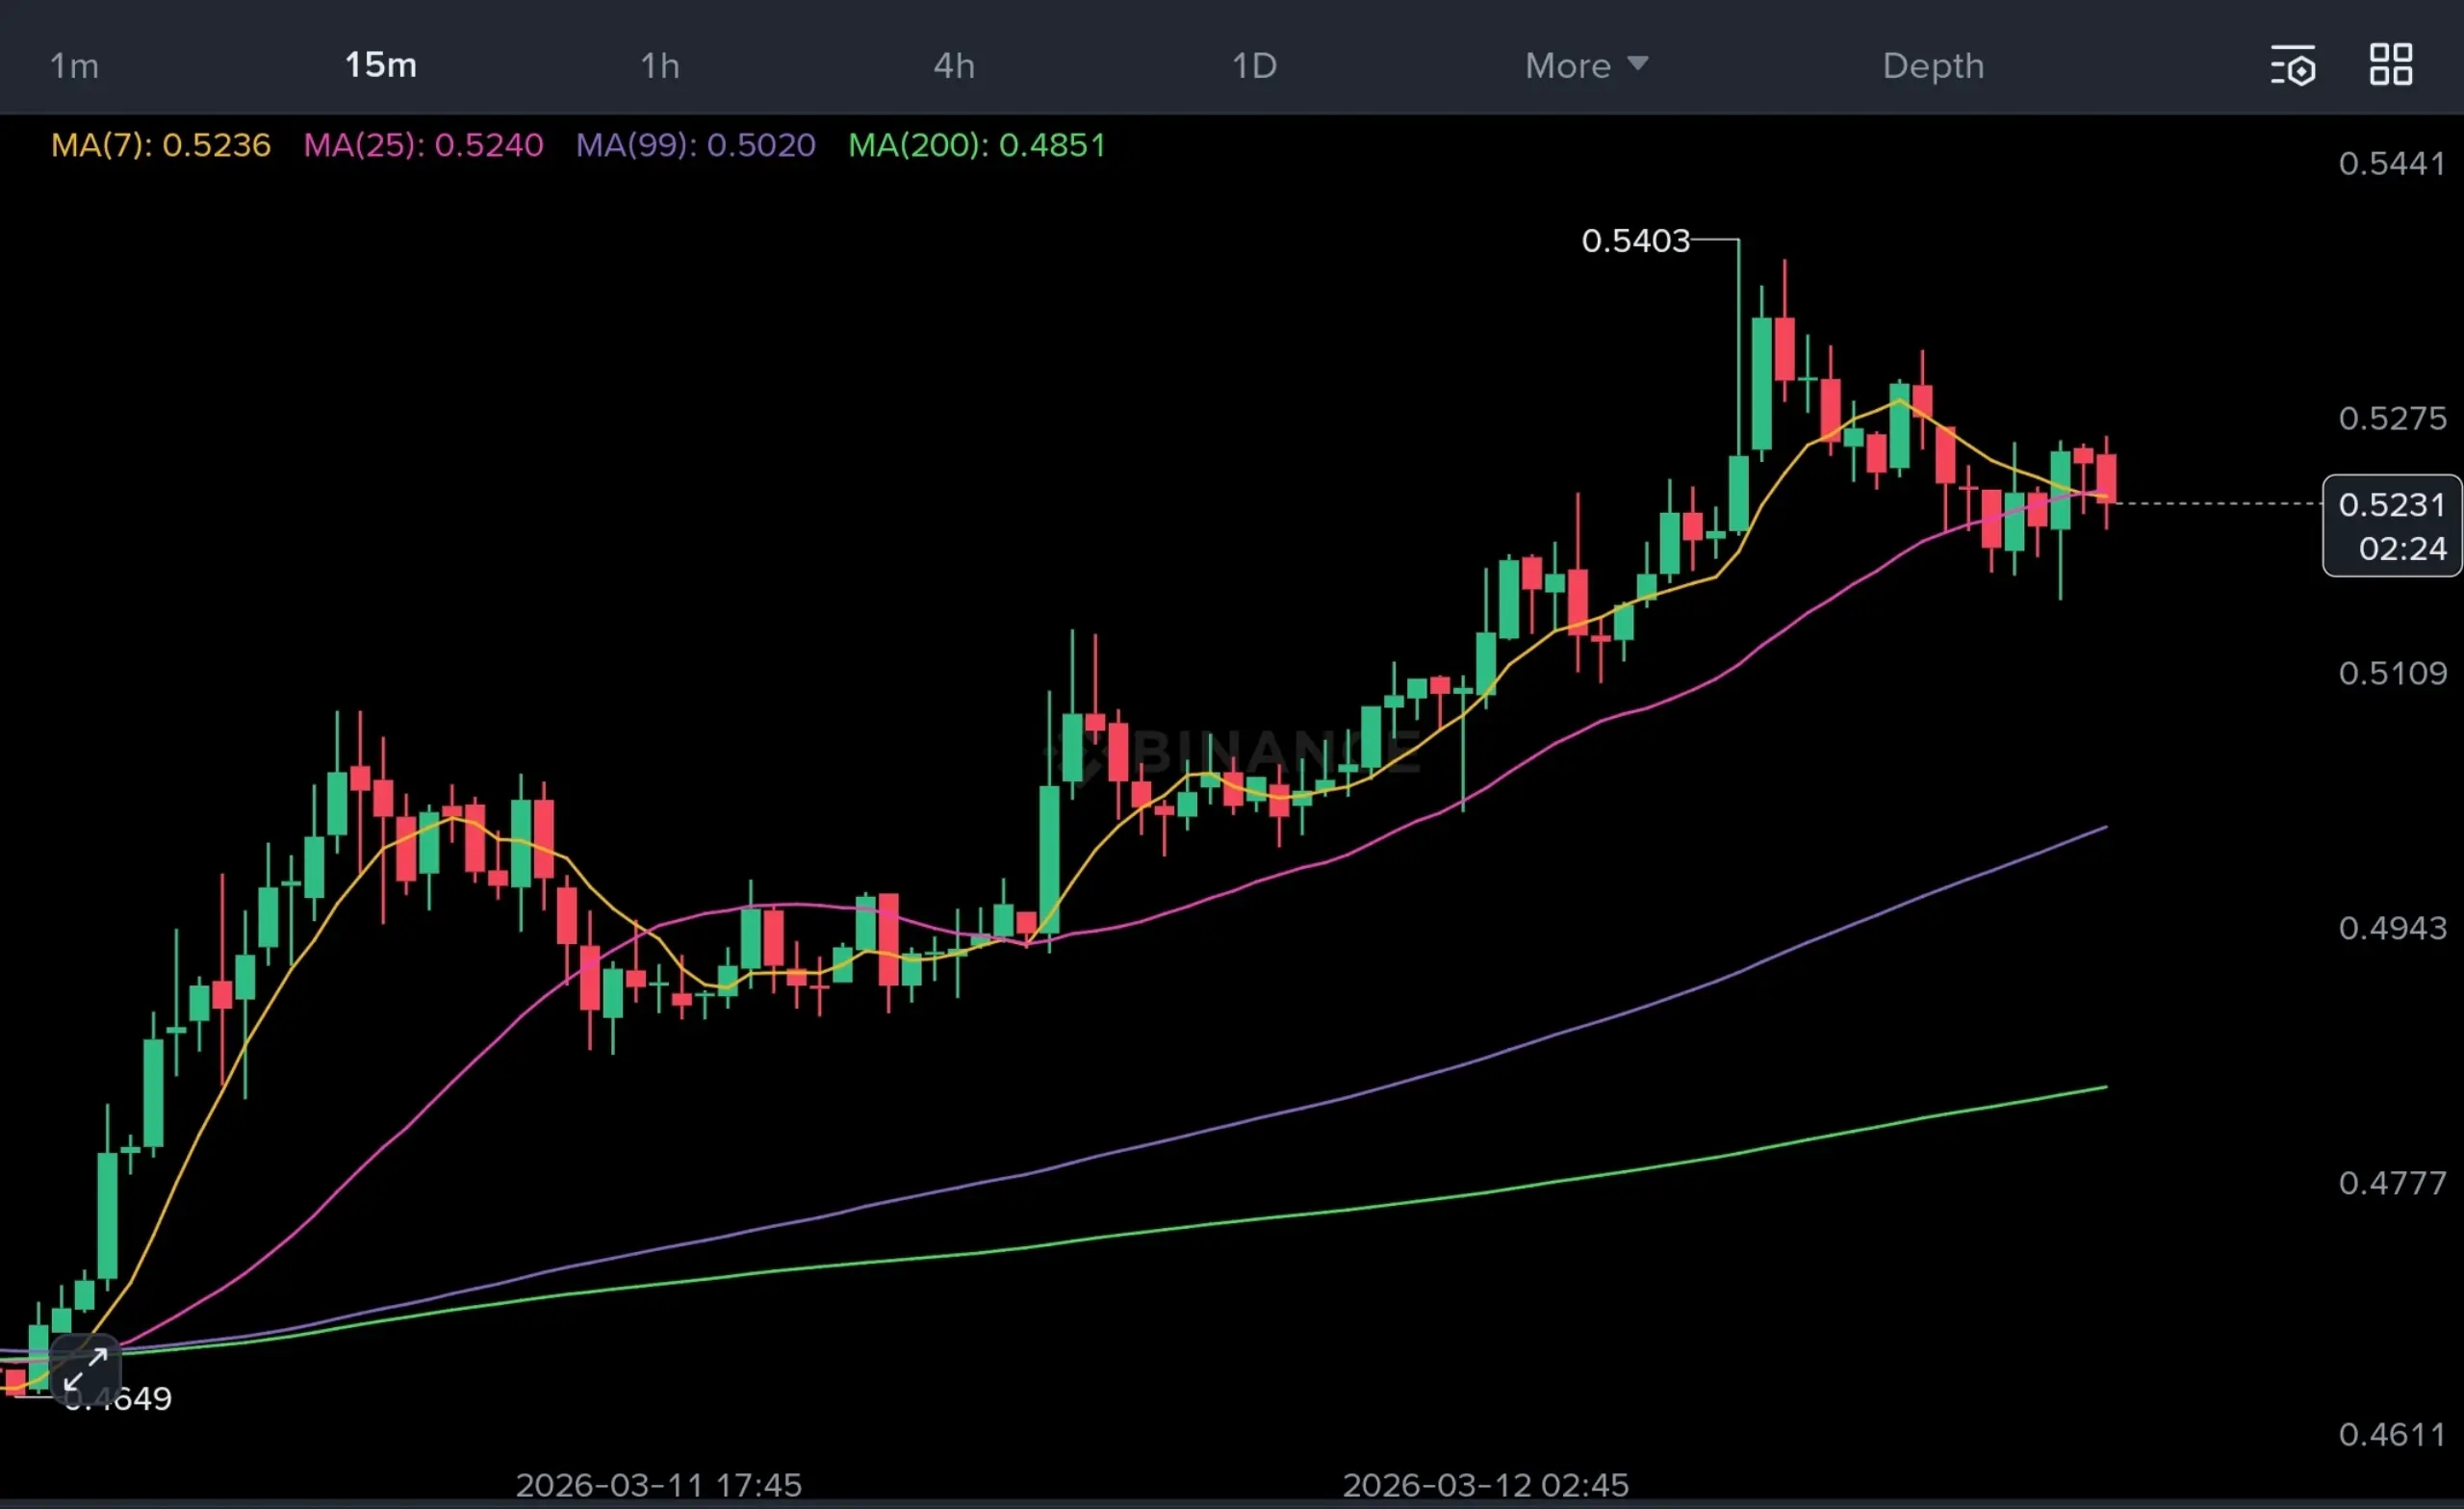Choose the 1D timeframe
The image size is (2464, 1509).
(x=1254, y=66)
